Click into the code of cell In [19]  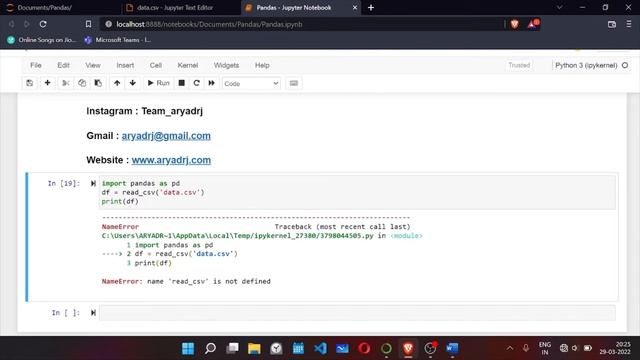coord(357,192)
